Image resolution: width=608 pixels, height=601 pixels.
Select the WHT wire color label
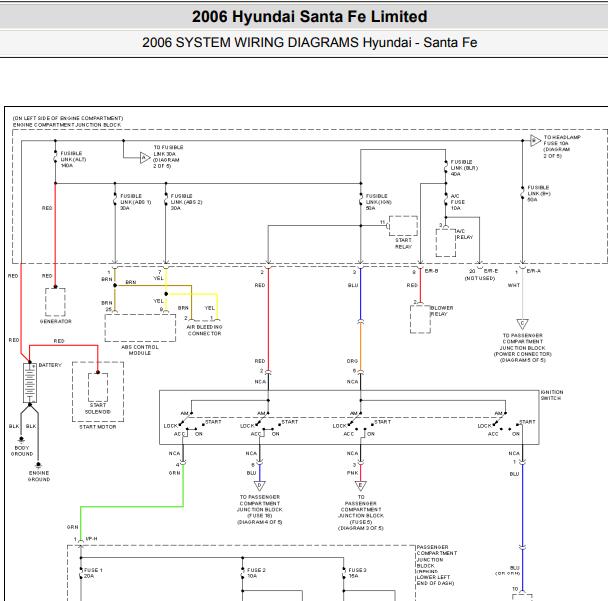click(x=514, y=285)
